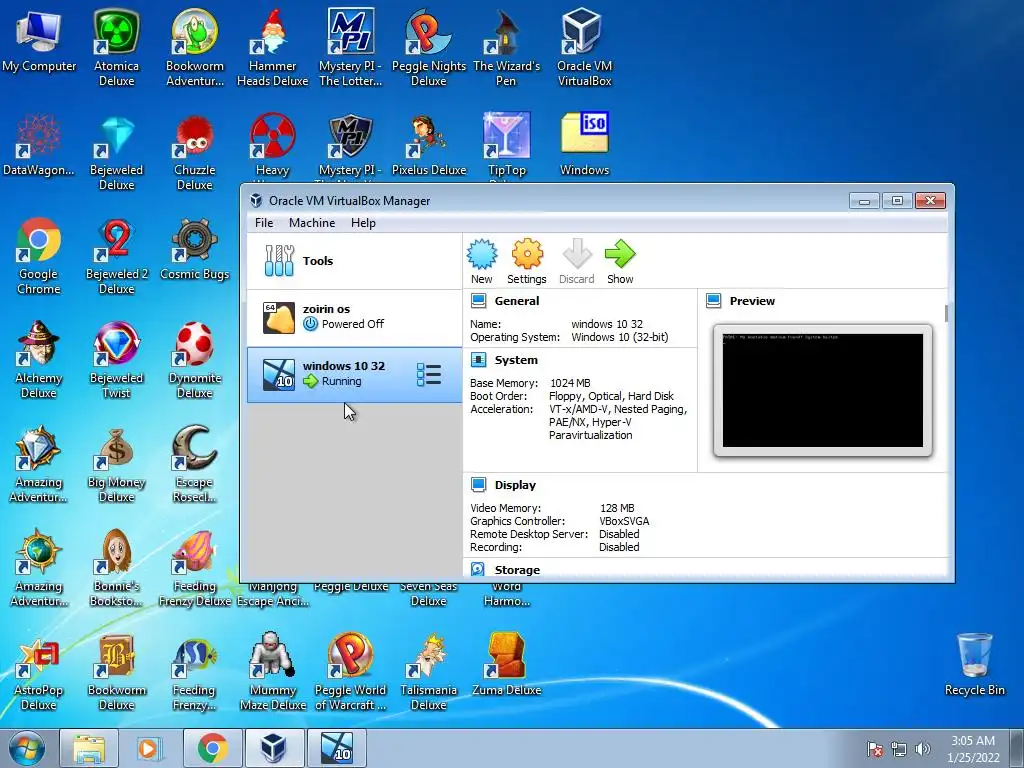This screenshot has height=768, width=1024.
Task: Click the details pane vertical scrollbar
Action: [946, 313]
